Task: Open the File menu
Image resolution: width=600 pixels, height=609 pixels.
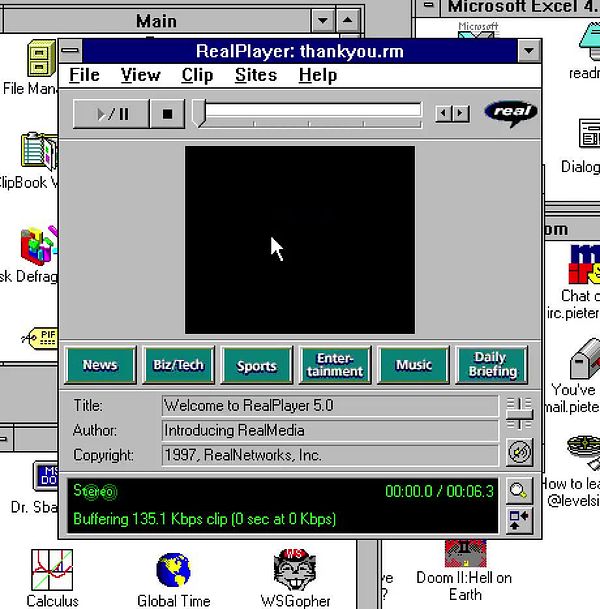Action: (x=84, y=75)
